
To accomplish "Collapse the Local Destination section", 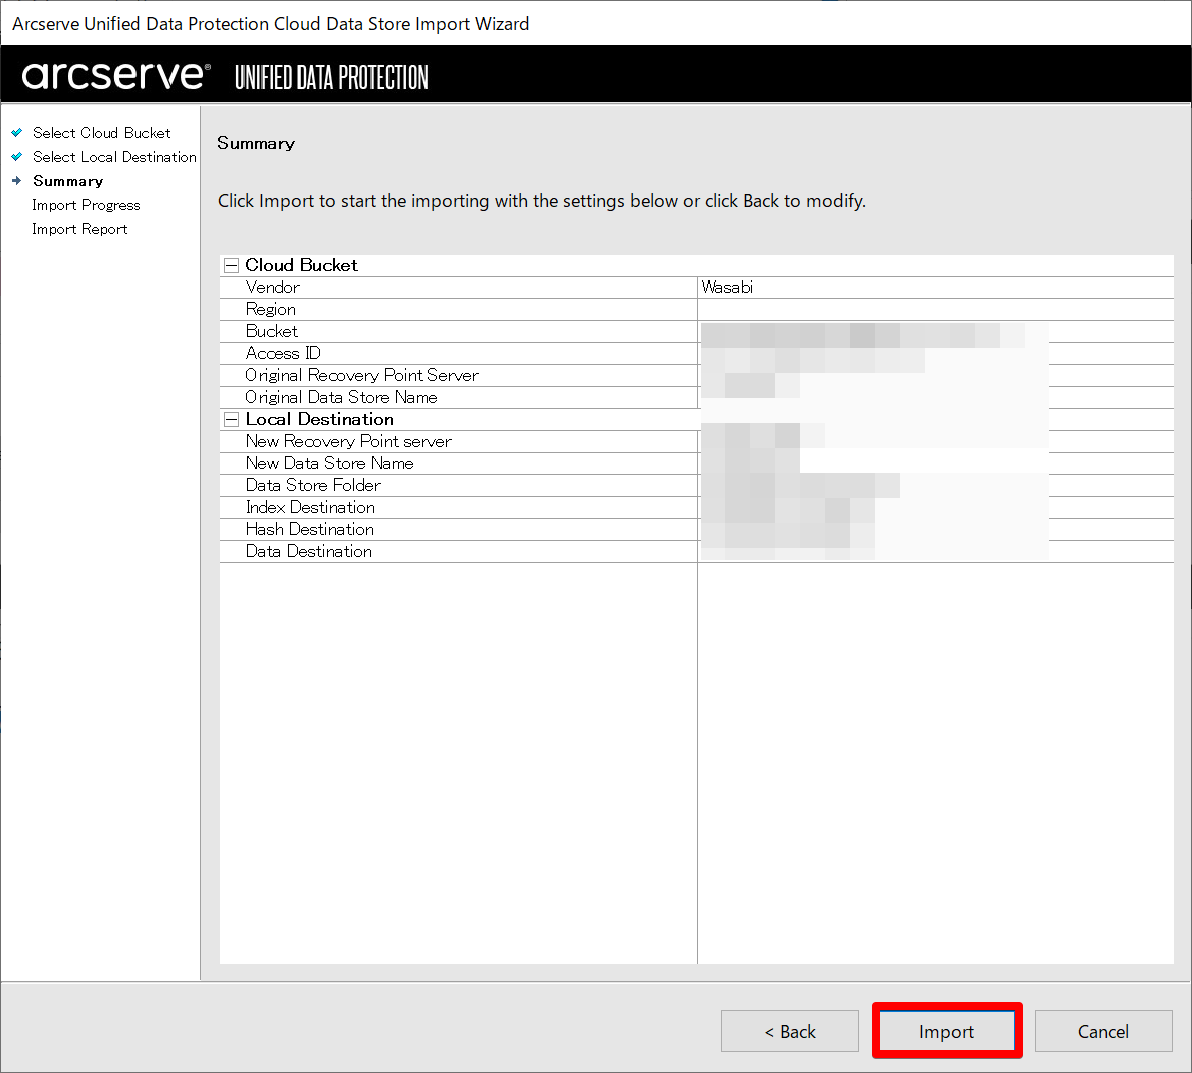I will click(231, 420).
